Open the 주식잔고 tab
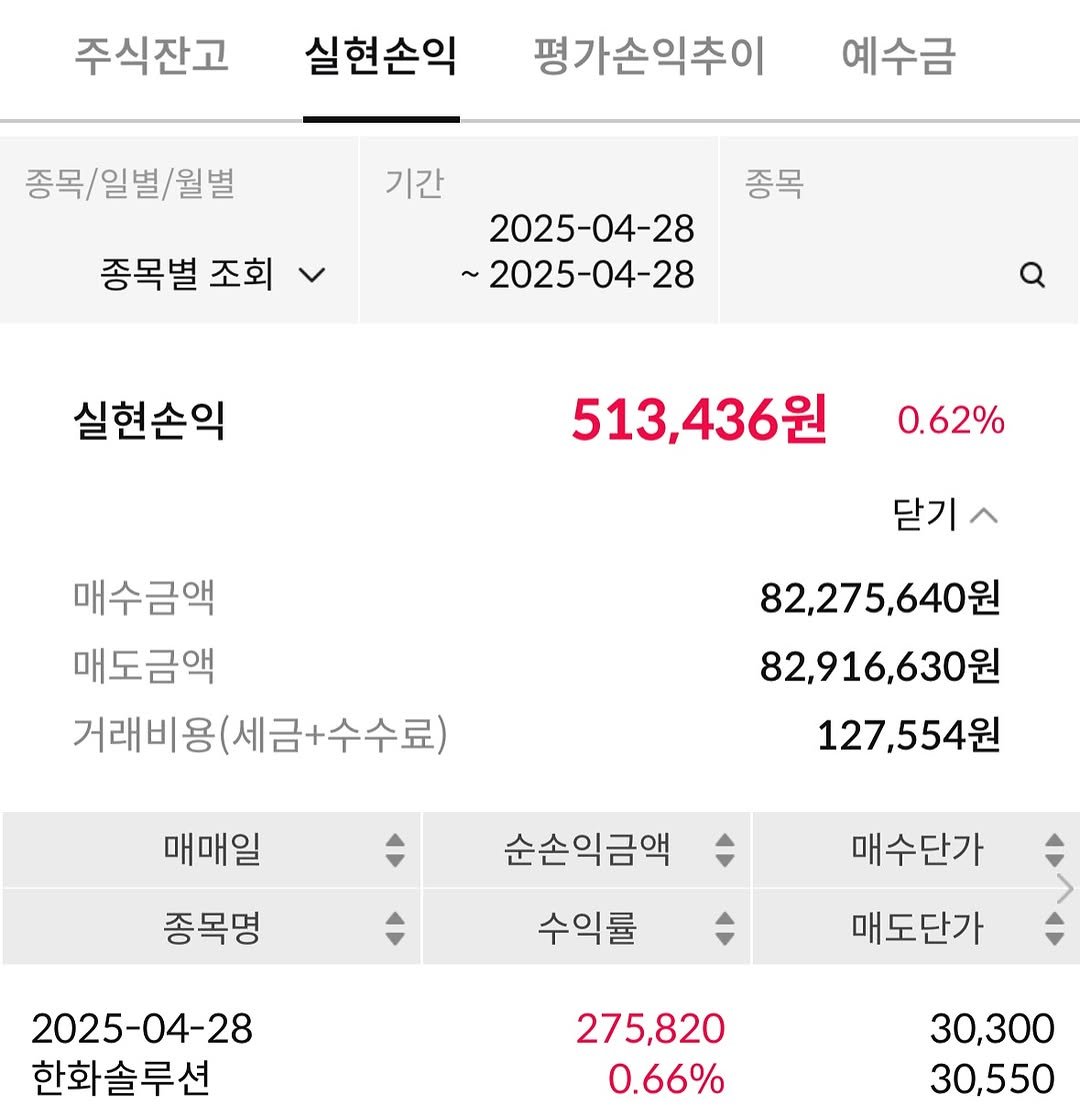Screen dimensions: 1080x1118 point(151,56)
